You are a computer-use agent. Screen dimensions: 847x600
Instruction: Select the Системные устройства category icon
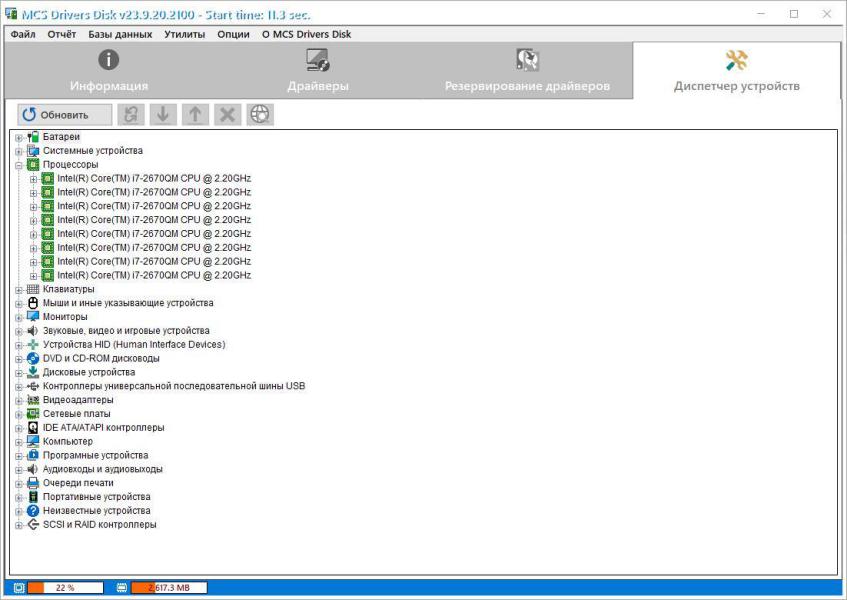pyautogui.click(x=33, y=151)
